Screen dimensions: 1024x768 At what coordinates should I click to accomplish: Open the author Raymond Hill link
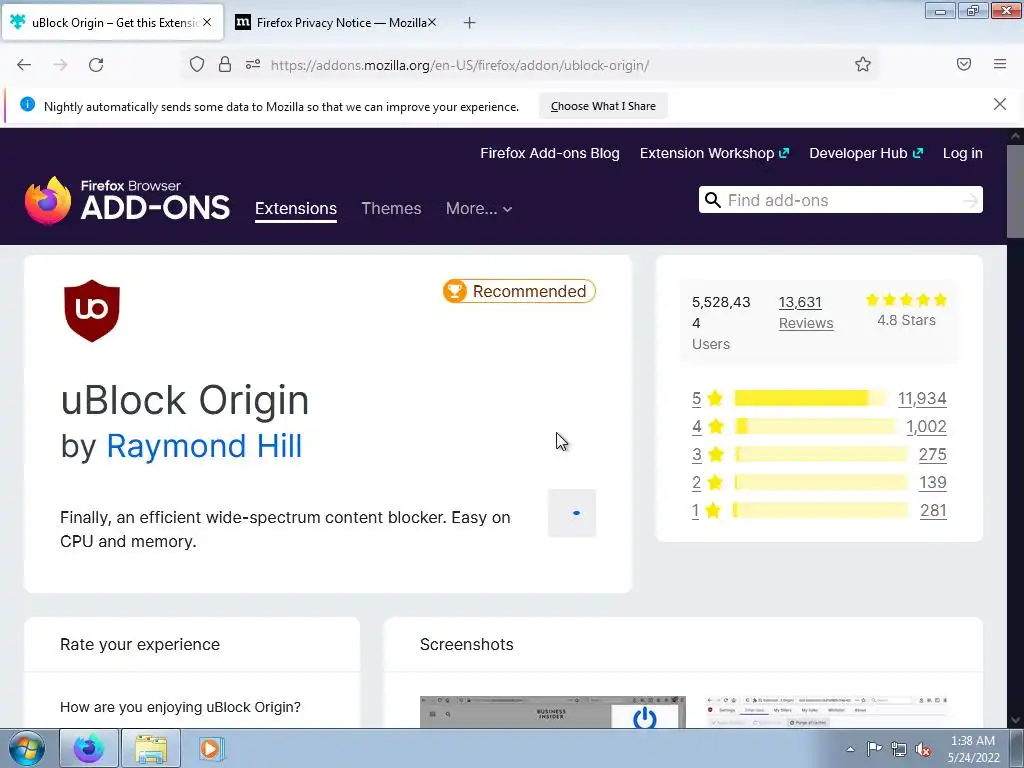[204, 446]
